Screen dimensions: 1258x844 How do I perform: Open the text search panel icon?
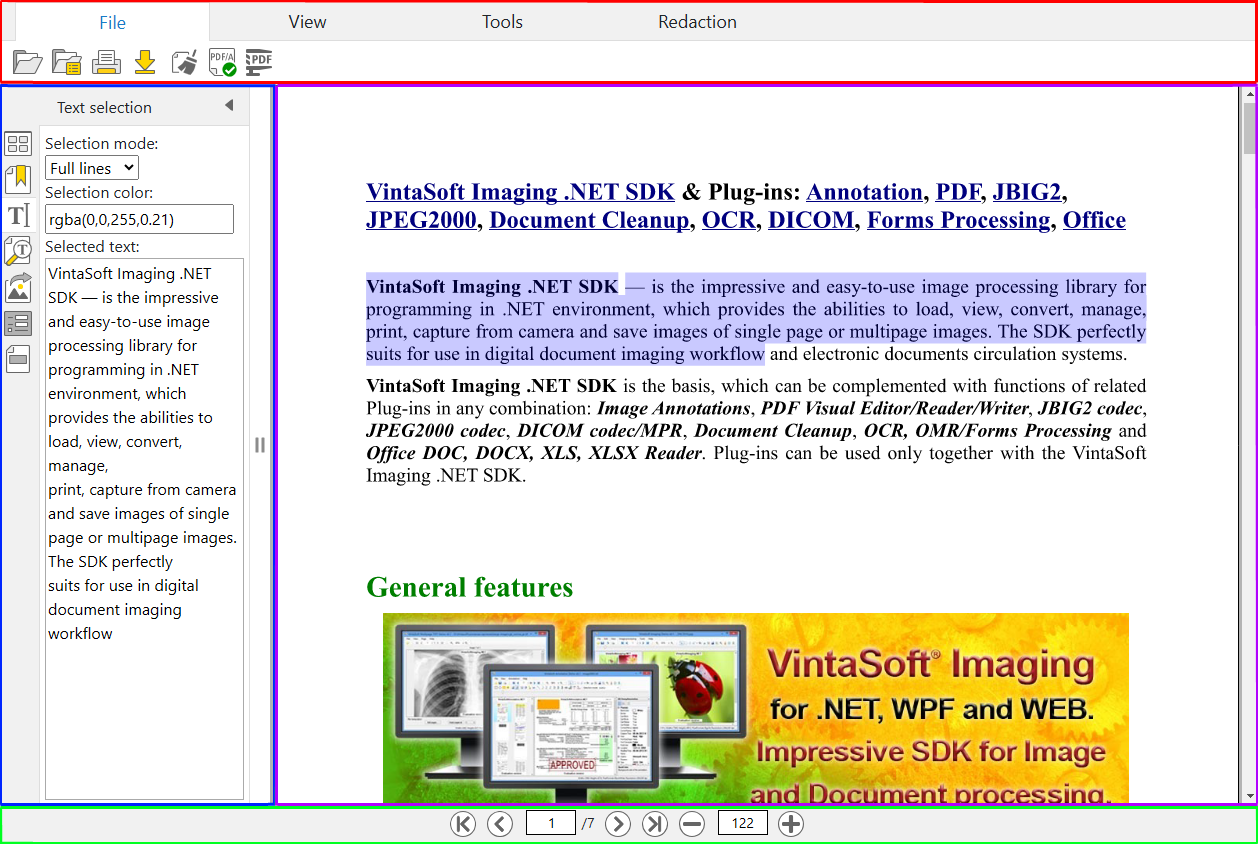point(18,251)
